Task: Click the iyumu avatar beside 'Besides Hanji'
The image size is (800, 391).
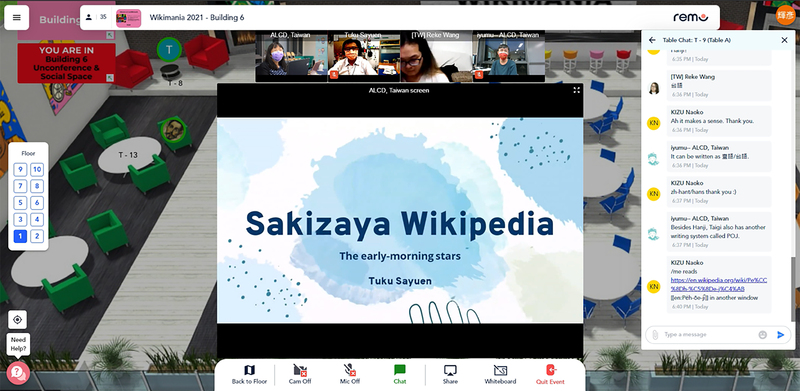Action: 654,234
